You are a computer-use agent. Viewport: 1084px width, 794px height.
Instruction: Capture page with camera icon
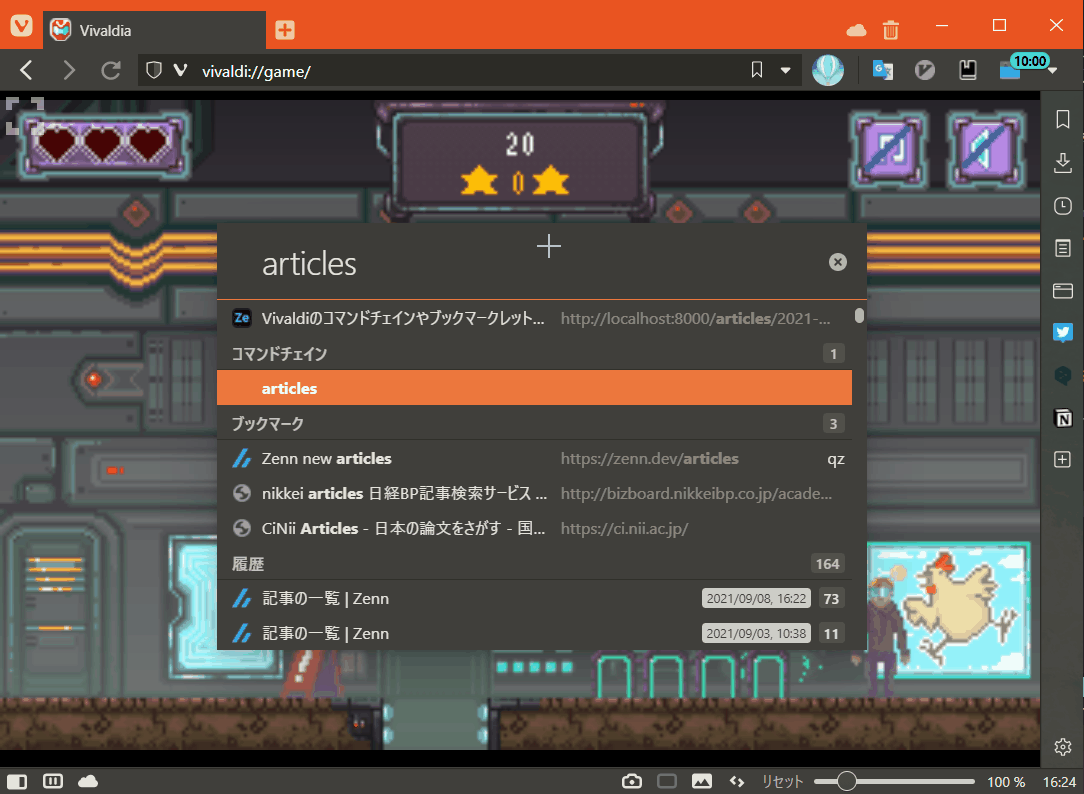point(631,782)
